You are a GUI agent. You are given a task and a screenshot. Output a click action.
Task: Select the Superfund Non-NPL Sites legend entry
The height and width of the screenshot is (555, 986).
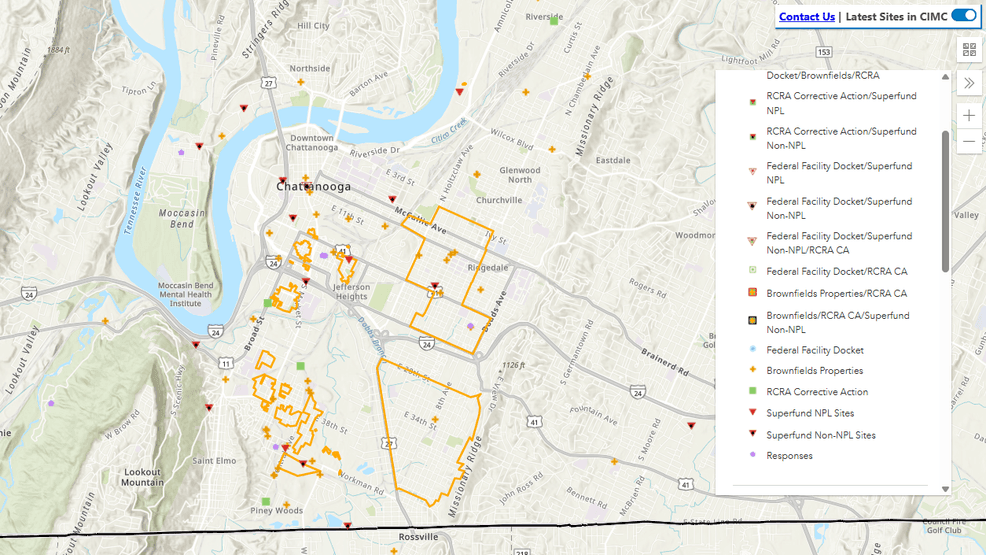[x=820, y=435]
